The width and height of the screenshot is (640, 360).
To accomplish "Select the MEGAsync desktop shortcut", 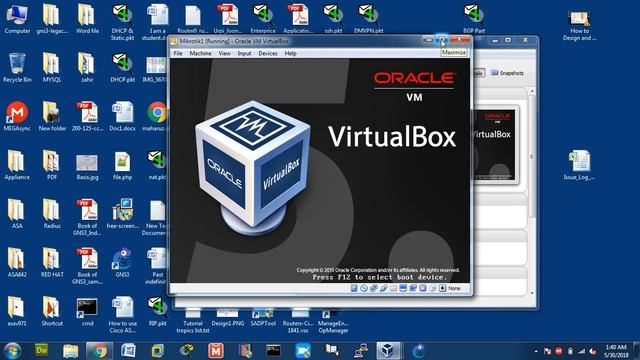I will click(x=17, y=116).
